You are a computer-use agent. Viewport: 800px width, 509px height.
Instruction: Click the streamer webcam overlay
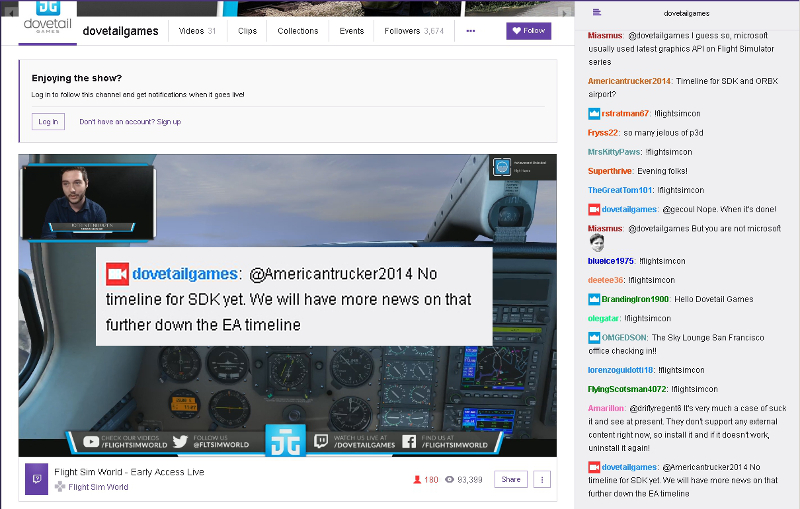click(x=88, y=202)
